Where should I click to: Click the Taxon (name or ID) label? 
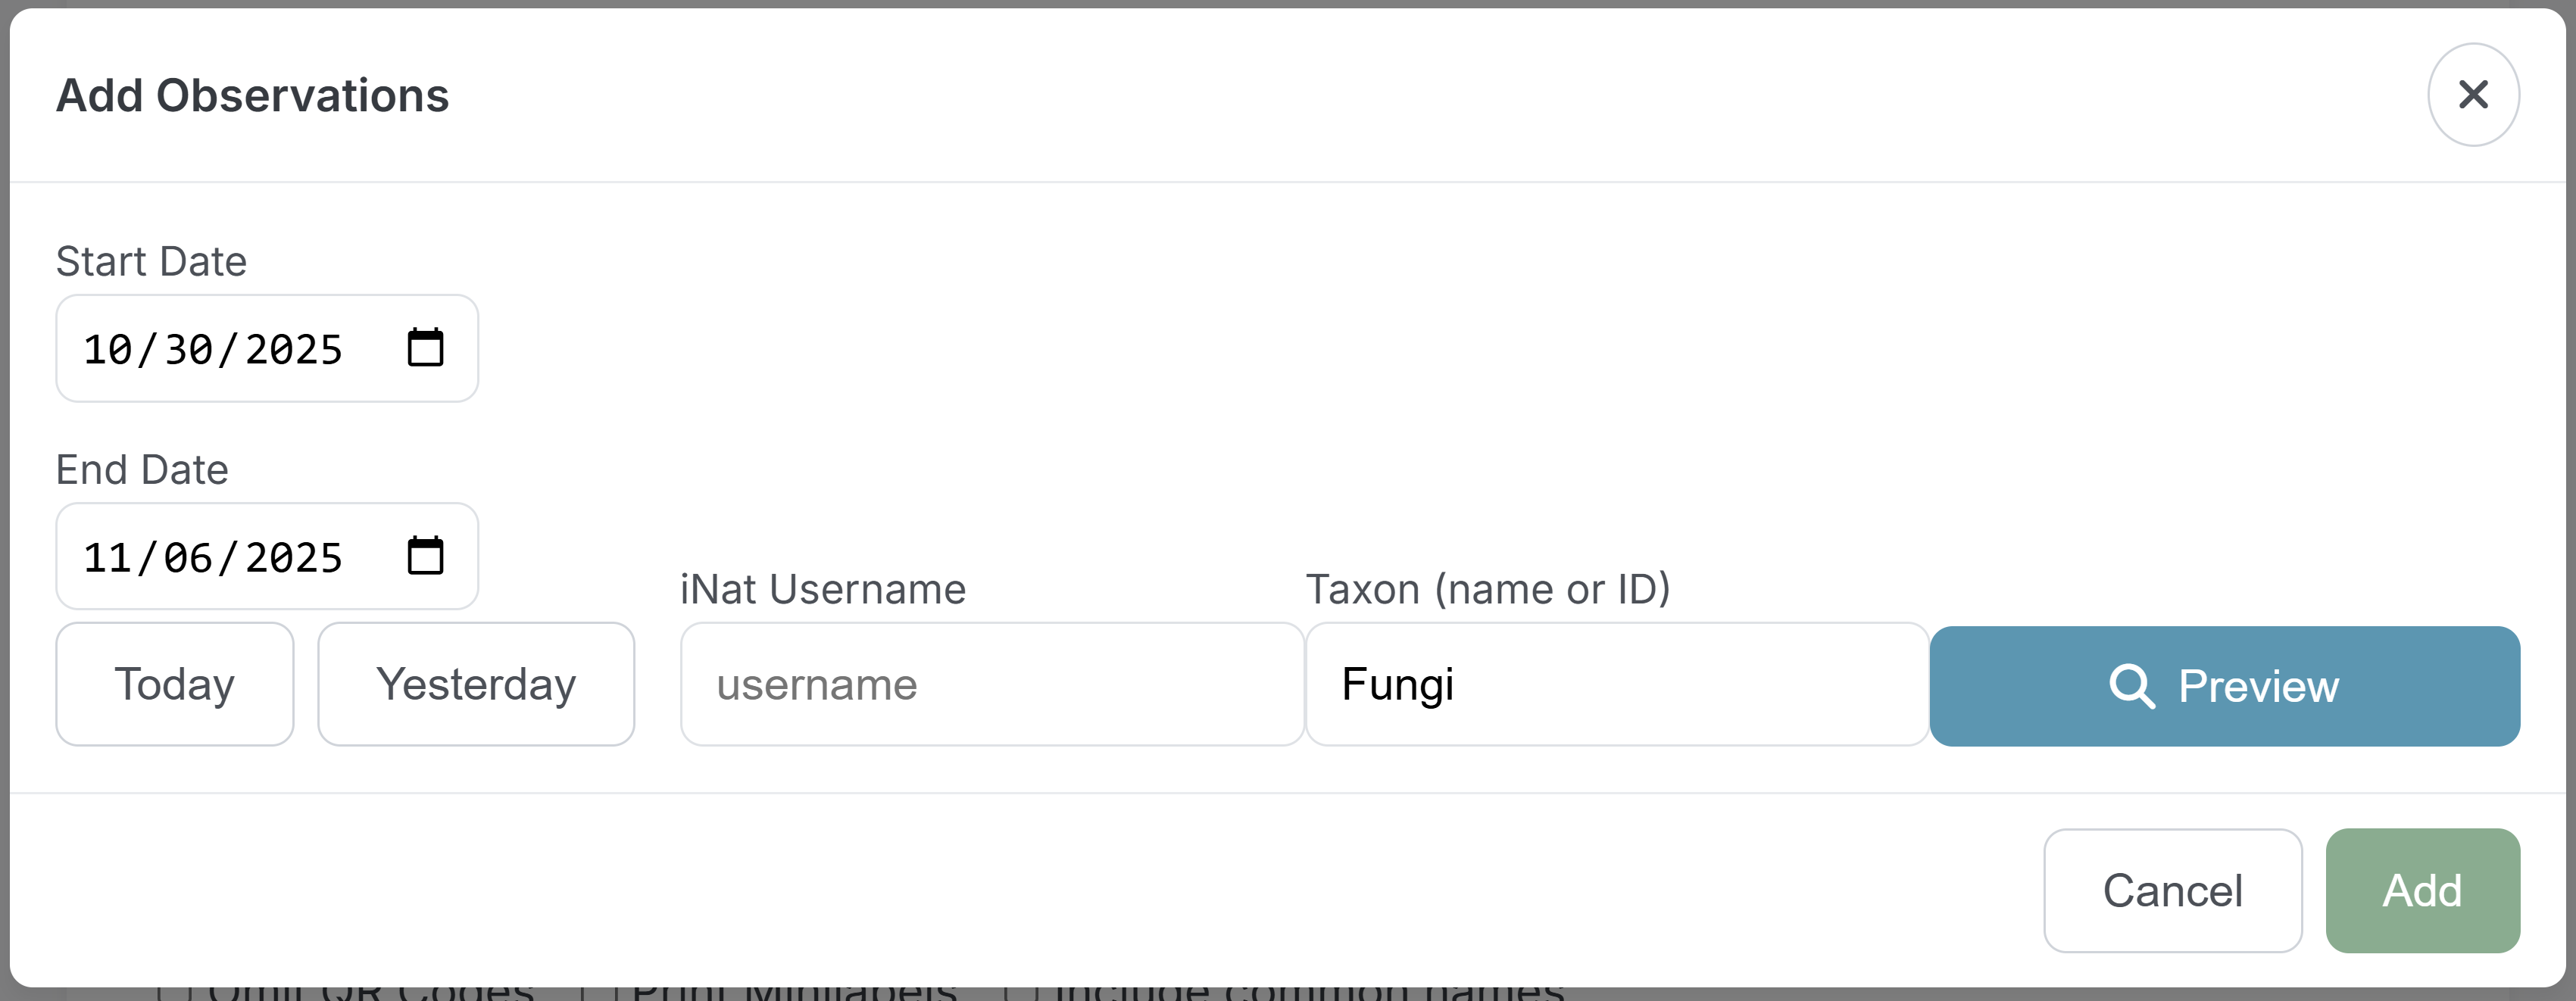point(1487,590)
